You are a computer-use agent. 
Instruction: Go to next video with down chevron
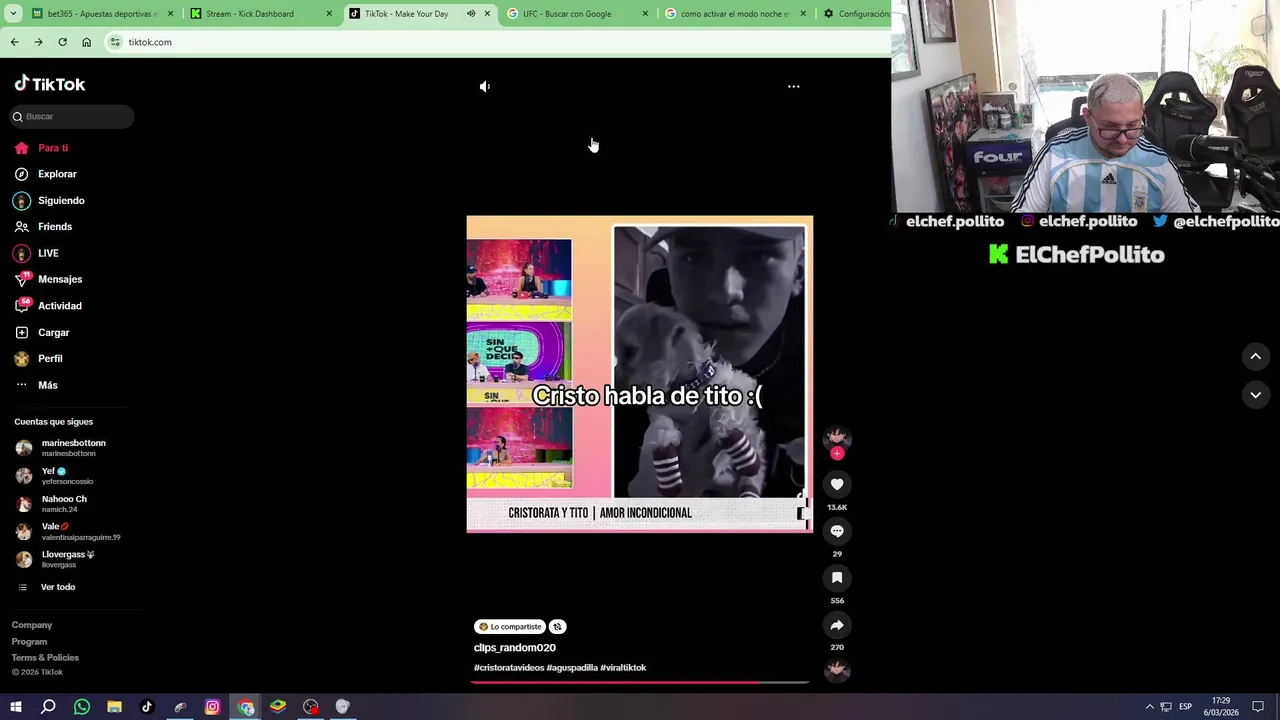(1255, 395)
